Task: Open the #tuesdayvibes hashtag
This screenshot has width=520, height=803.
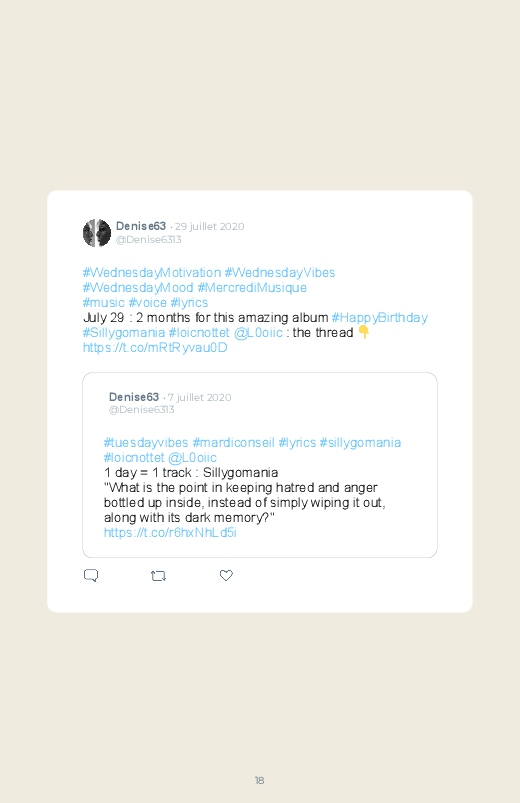Action: (x=146, y=442)
